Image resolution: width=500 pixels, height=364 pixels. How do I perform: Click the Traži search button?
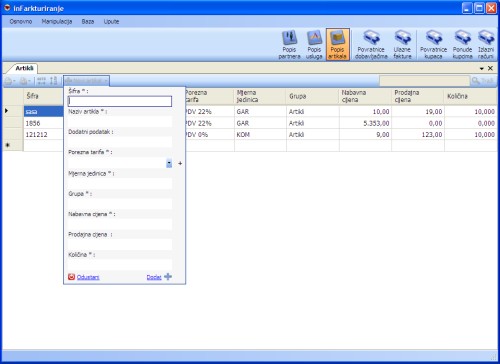(483, 81)
